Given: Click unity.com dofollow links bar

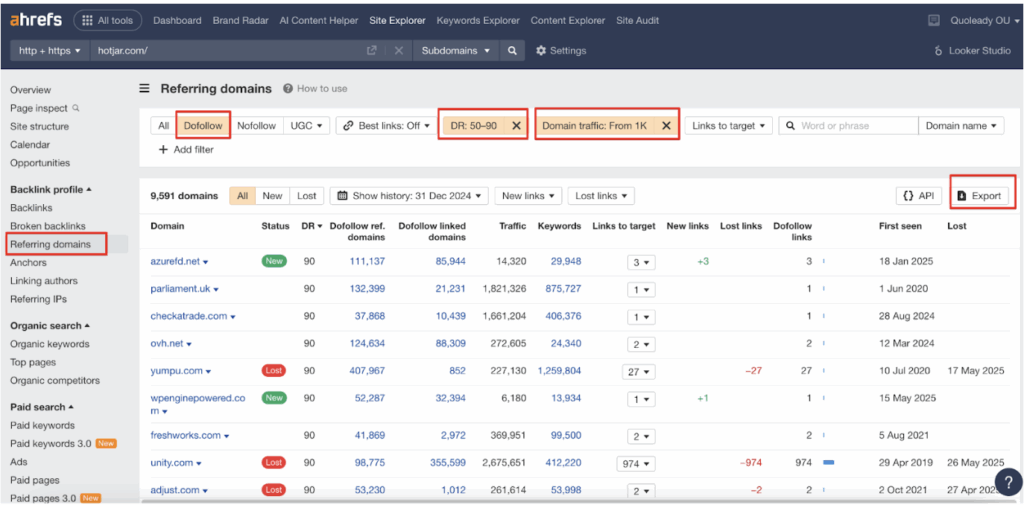Looking at the screenshot, I should pyautogui.click(x=828, y=463).
